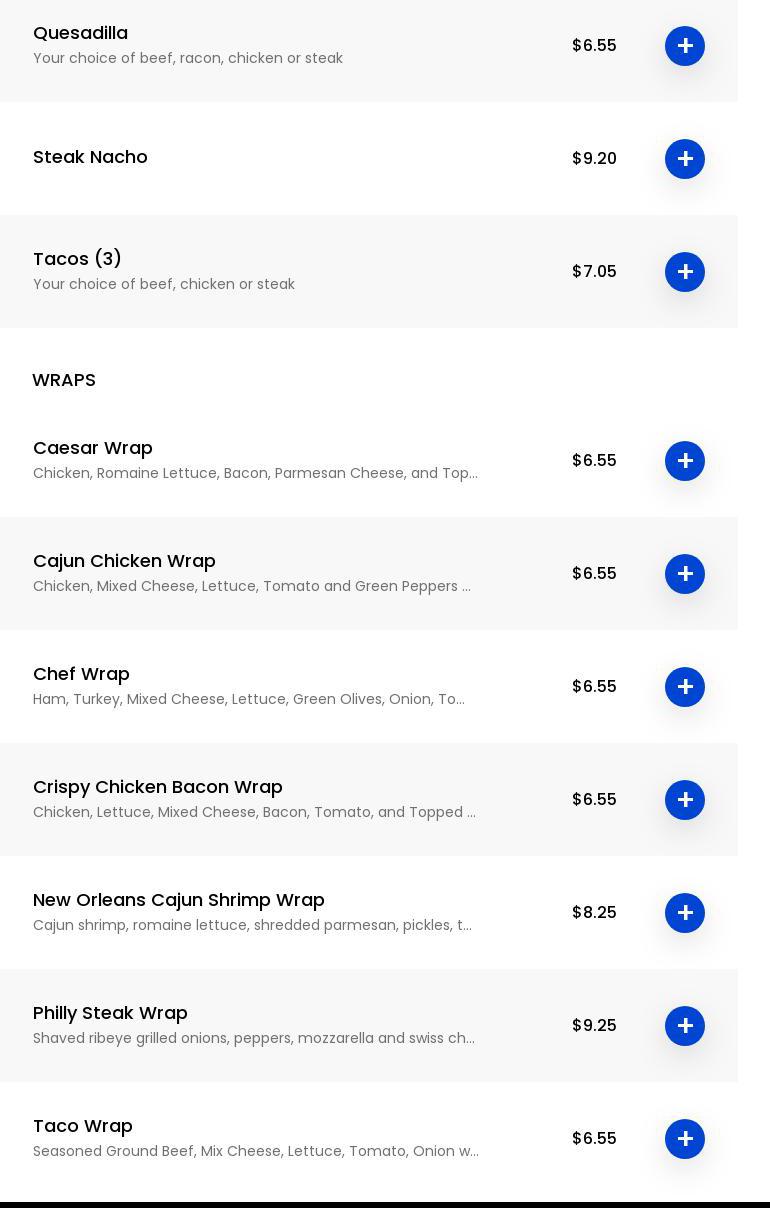Tap the plus icon for Taco Wrap
Image resolution: width=770 pixels, height=1208 pixels.
click(x=685, y=1139)
